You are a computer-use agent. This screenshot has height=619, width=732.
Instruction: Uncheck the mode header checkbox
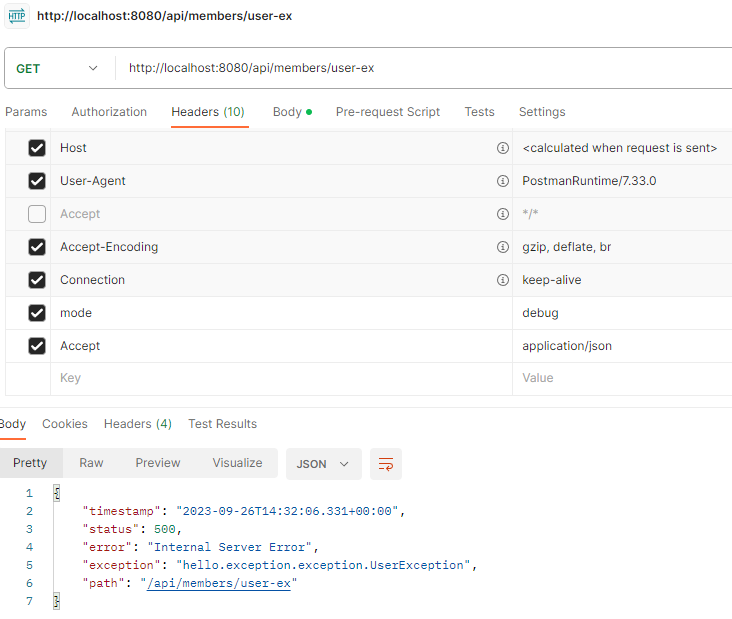(x=37, y=313)
